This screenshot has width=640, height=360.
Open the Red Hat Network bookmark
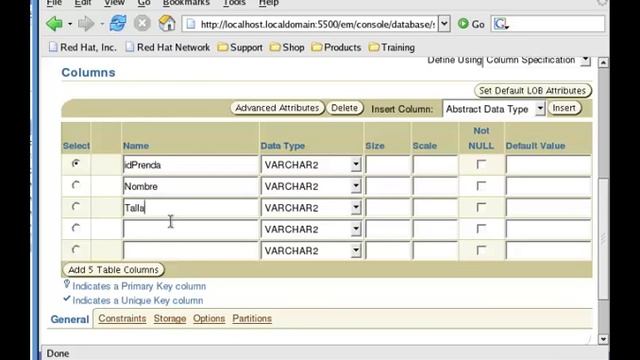click(x=167, y=47)
